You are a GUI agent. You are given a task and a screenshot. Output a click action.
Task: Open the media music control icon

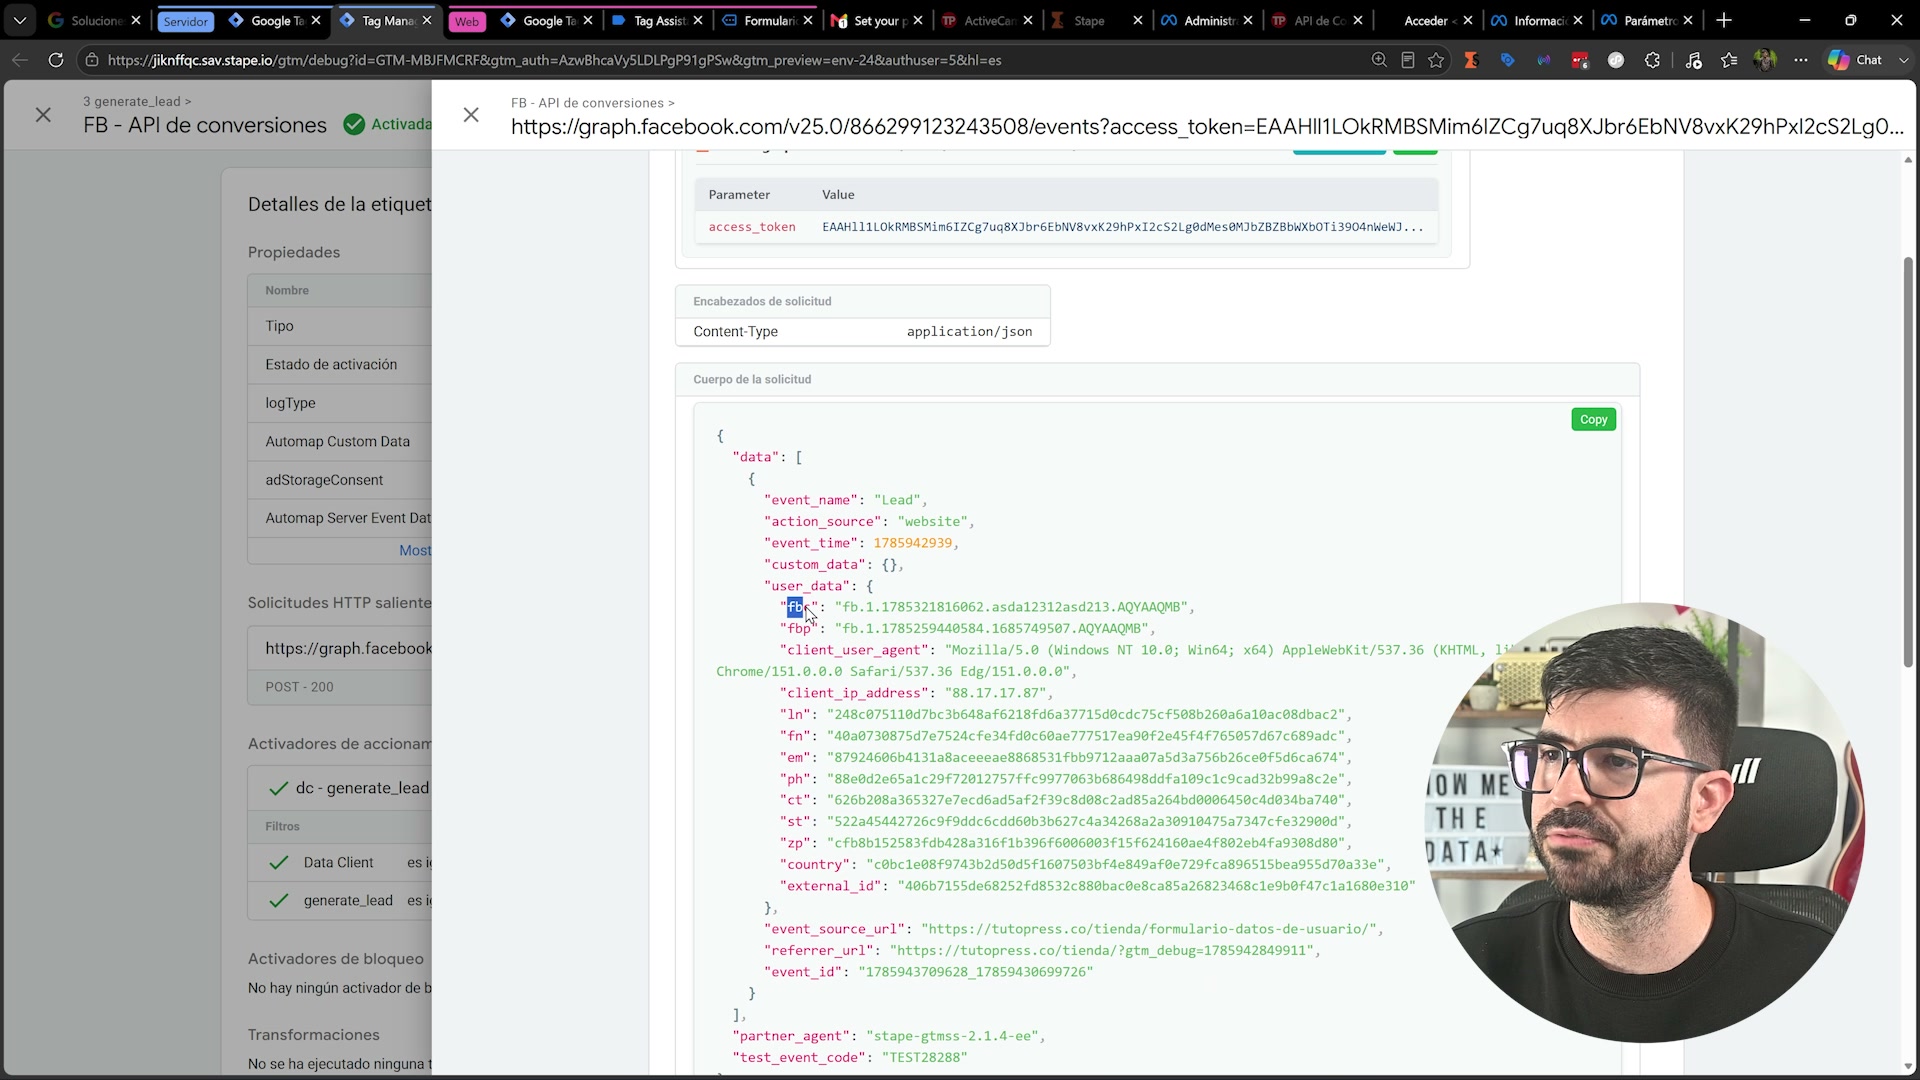point(1693,60)
